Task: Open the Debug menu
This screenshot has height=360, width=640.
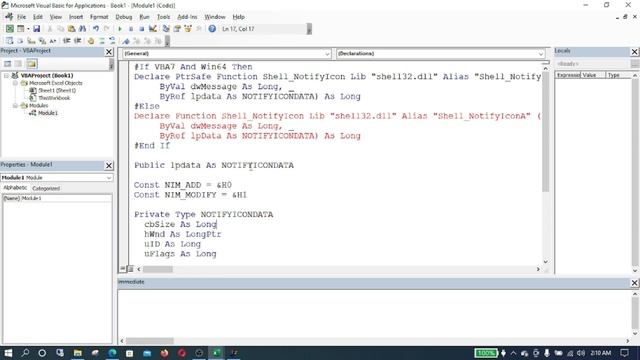Action: click(x=123, y=17)
